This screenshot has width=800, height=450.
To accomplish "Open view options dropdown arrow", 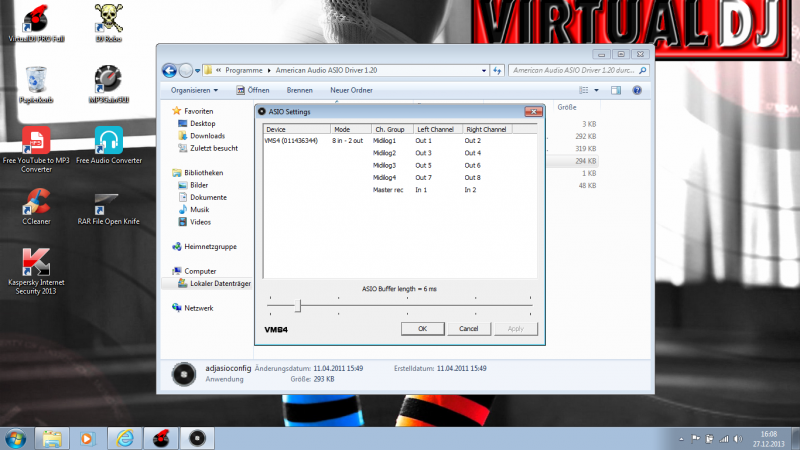I will point(596,90).
